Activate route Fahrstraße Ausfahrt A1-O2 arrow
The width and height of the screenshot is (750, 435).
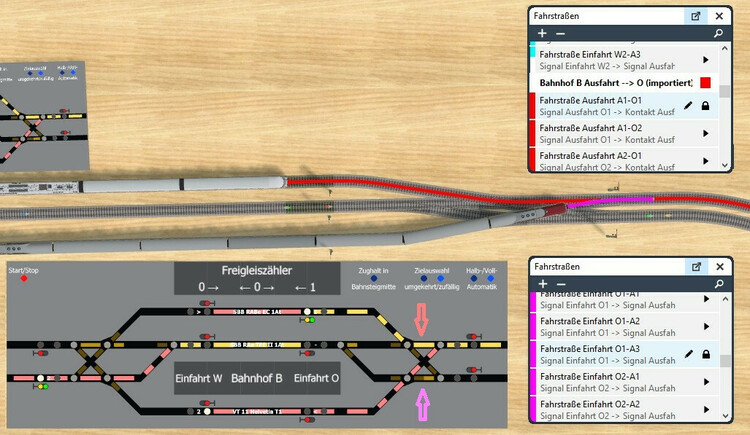(706, 133)
